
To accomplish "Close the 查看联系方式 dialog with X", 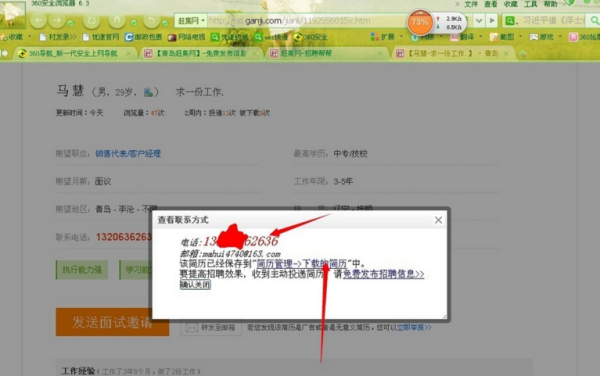I will [438, 220].
